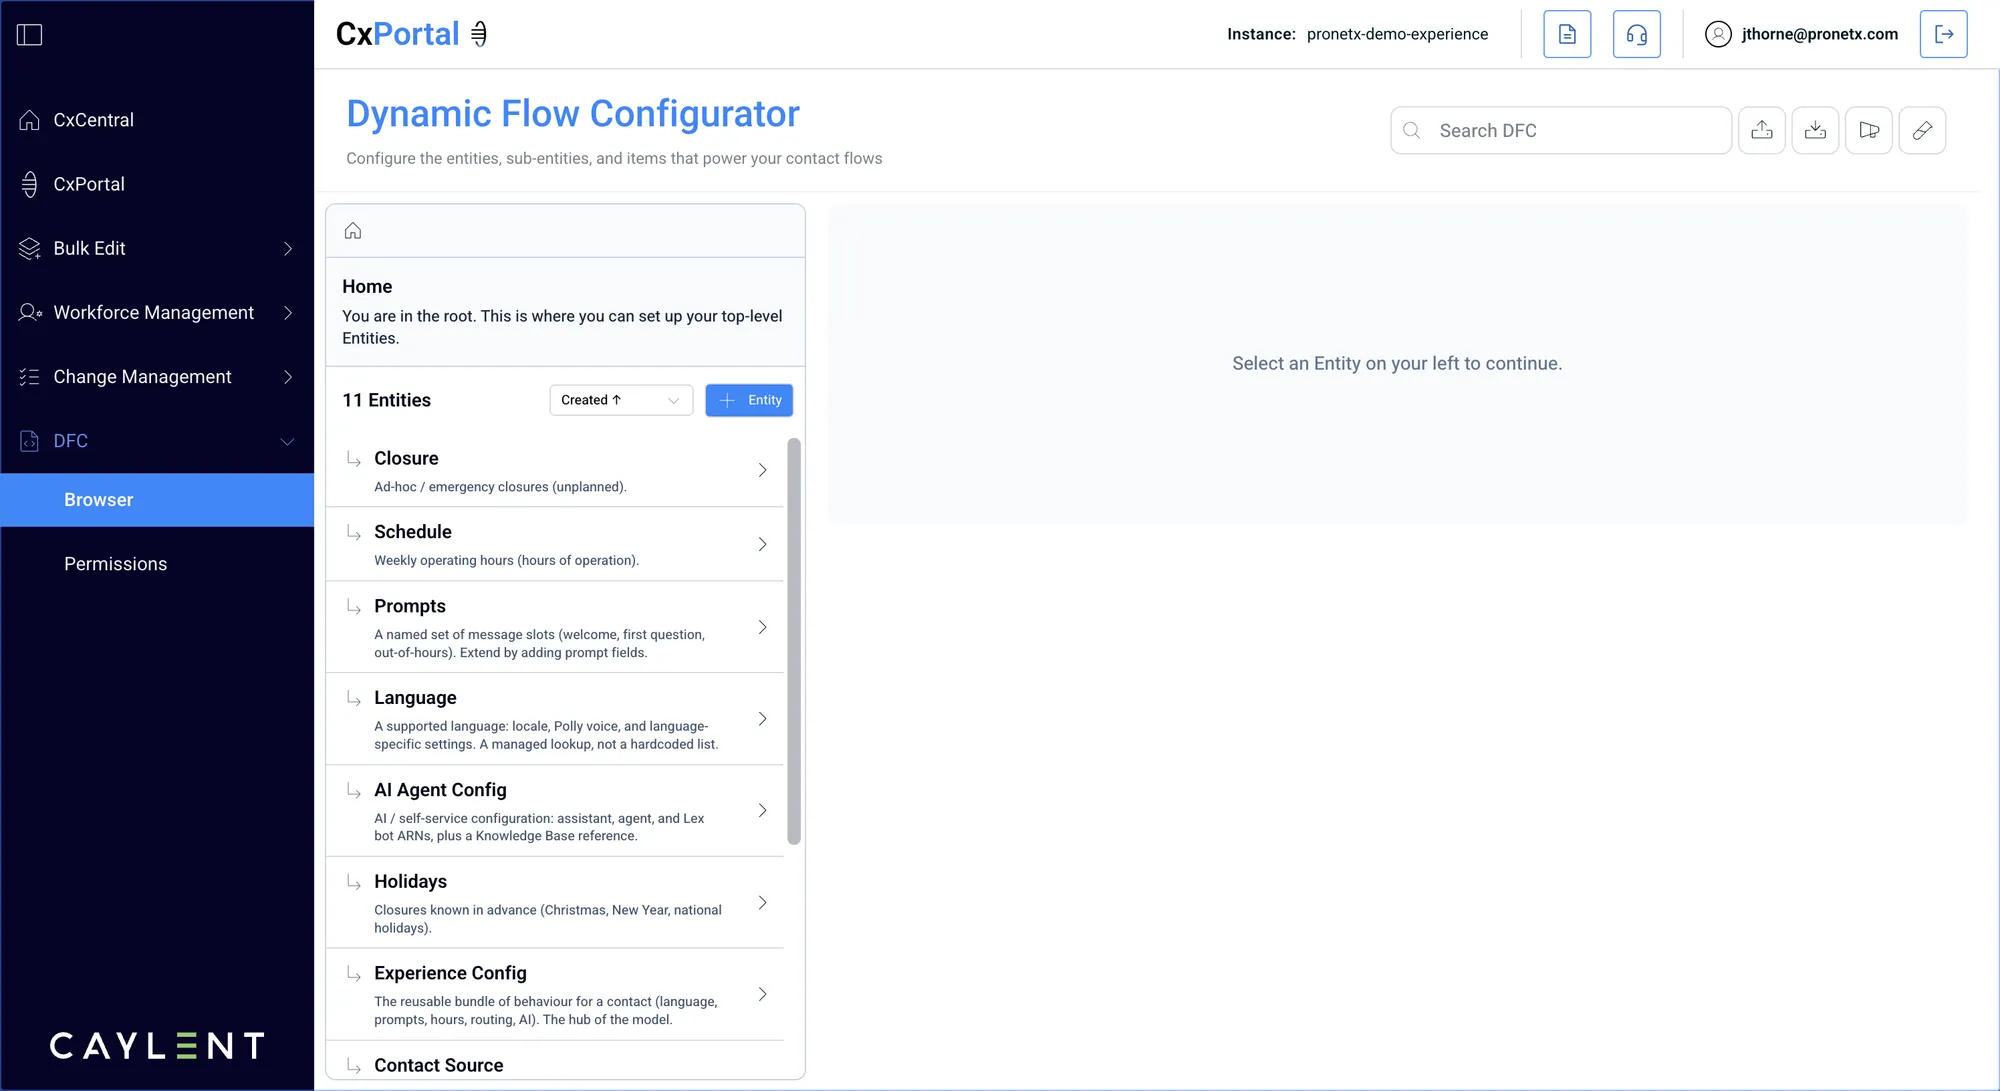Viewport: 2000px width, 1091px height.
Task: Expand AI Agent Config chevron arrow
Action: tap(763, 811)
